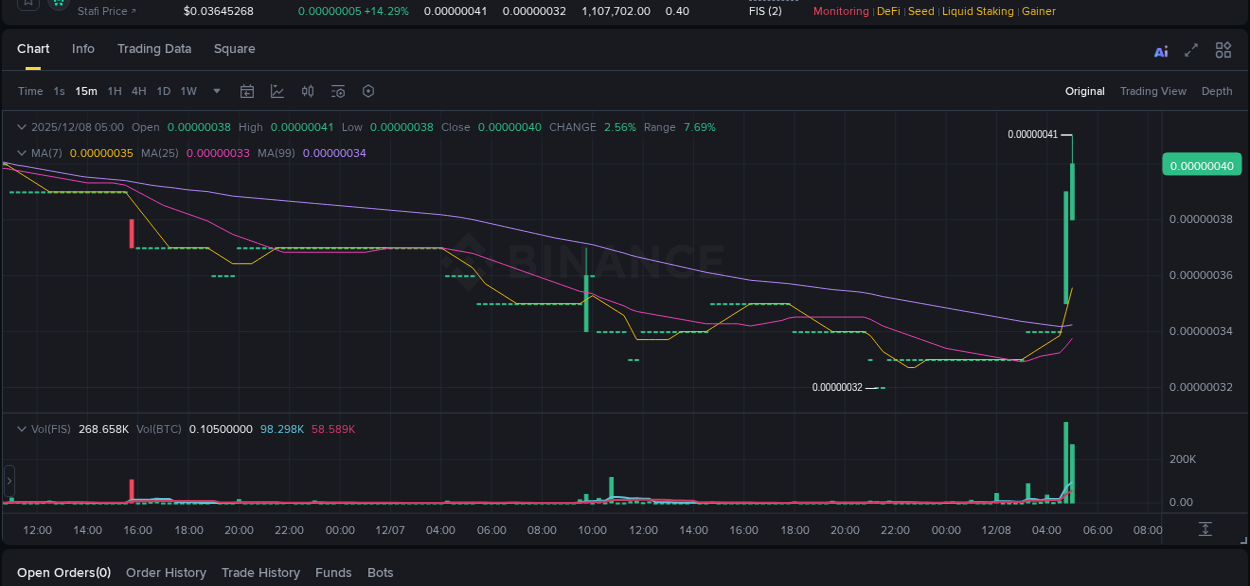
Task: Open the Liquid Staking category link
Action: pos(978,11)
